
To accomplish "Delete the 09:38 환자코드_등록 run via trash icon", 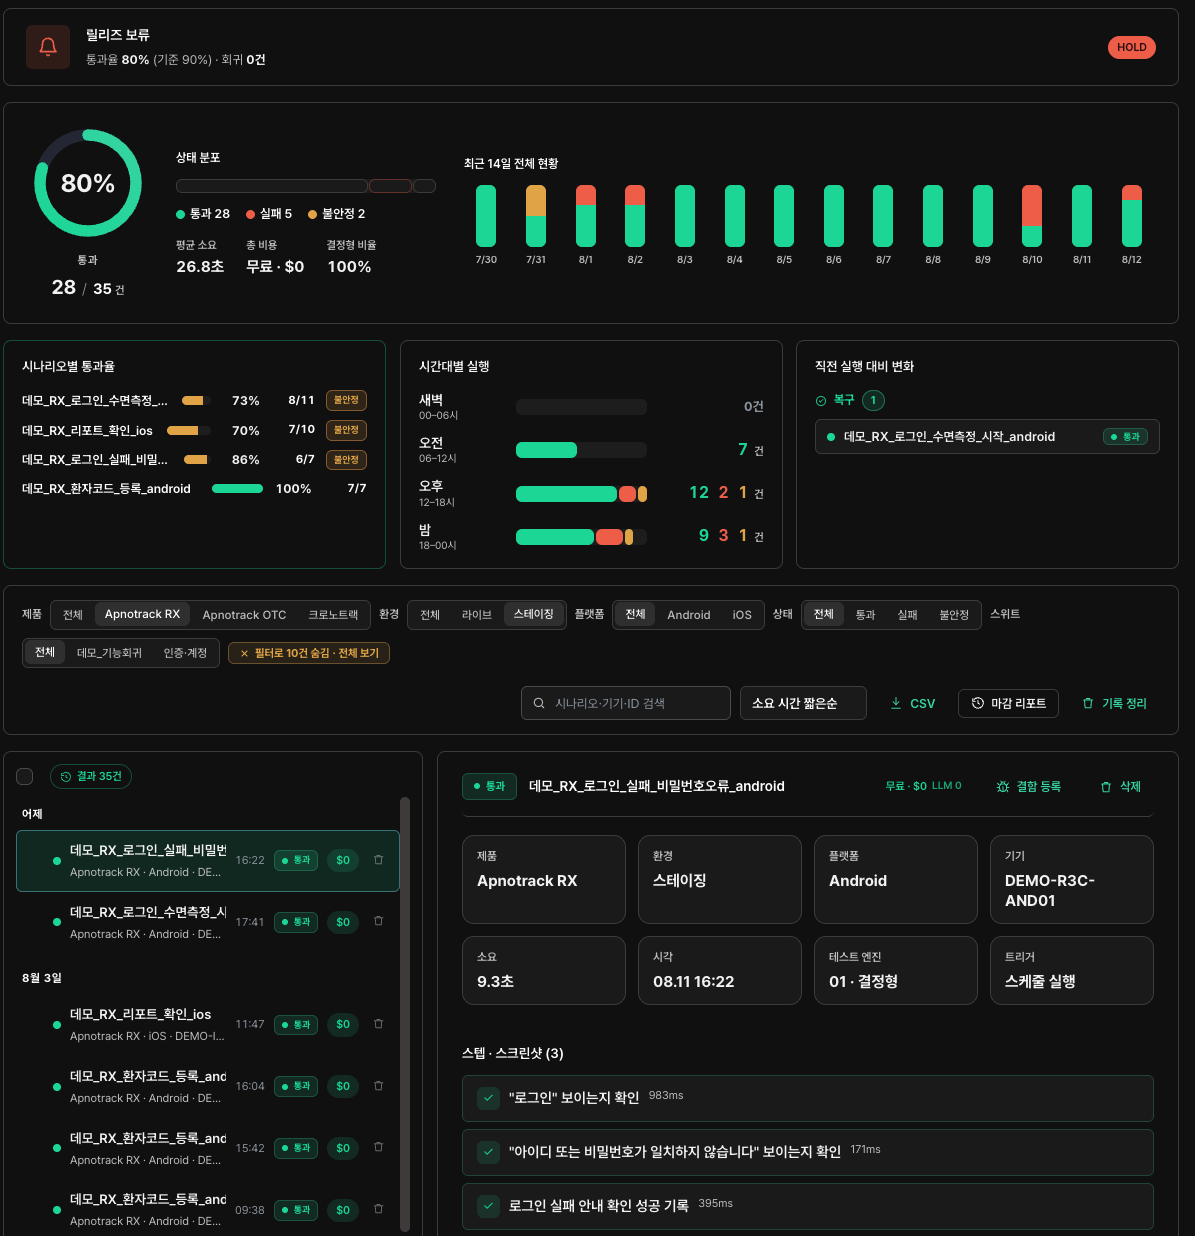I will [378, 1209].
